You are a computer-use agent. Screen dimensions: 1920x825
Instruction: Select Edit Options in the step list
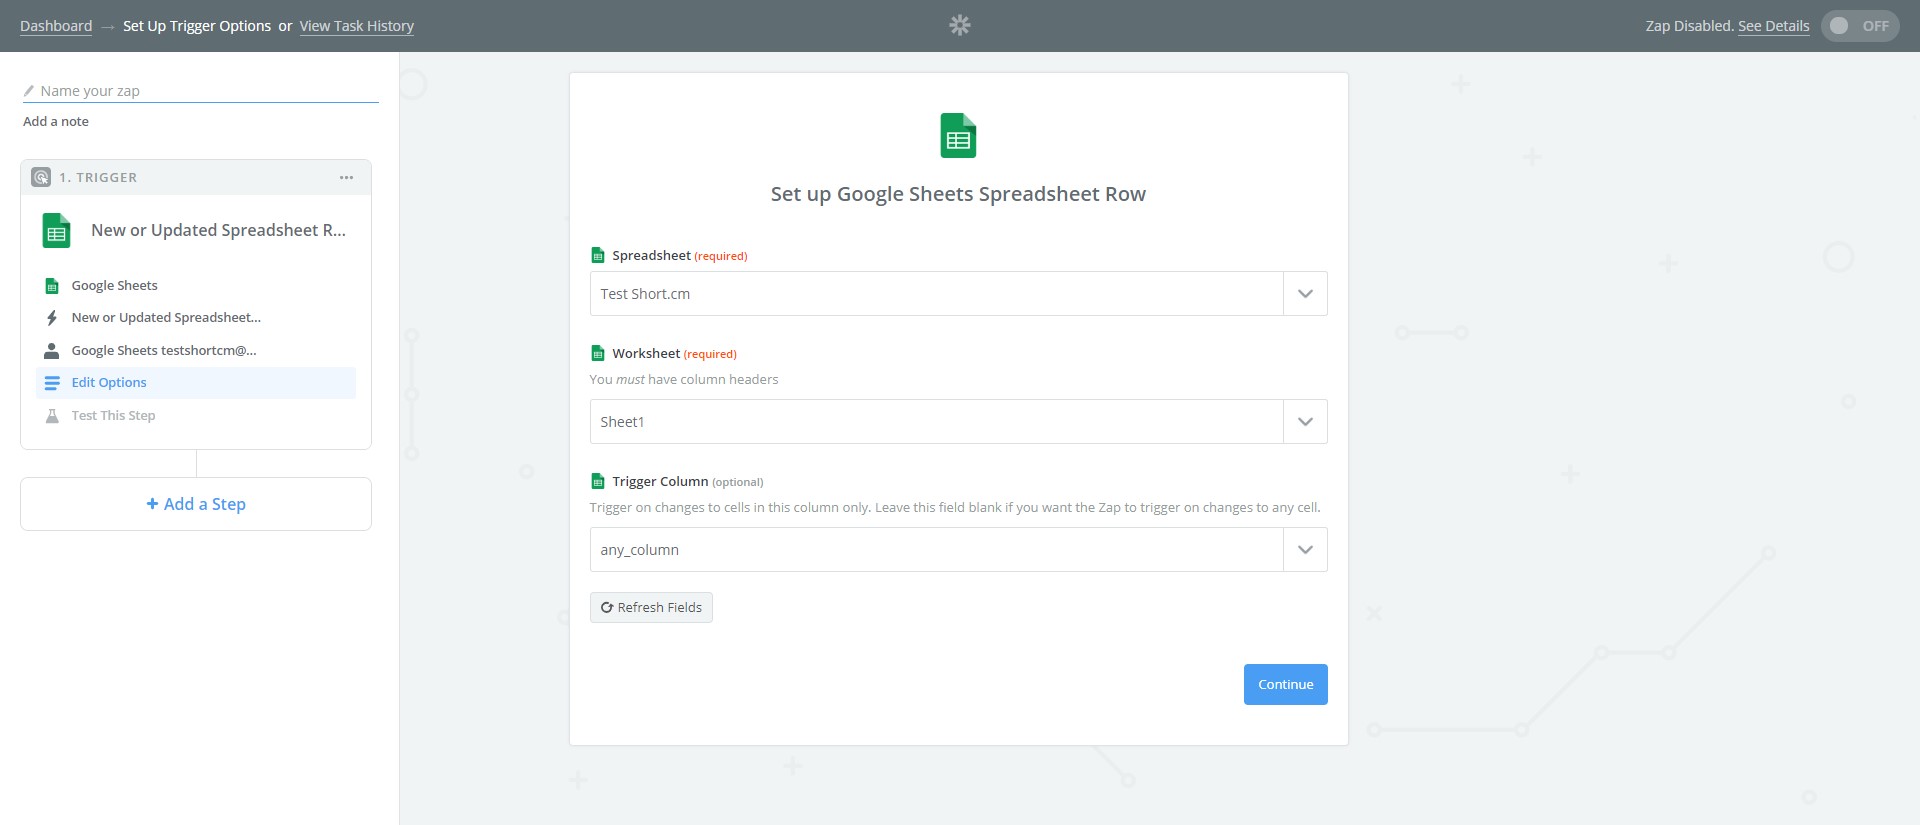(109, 383)
